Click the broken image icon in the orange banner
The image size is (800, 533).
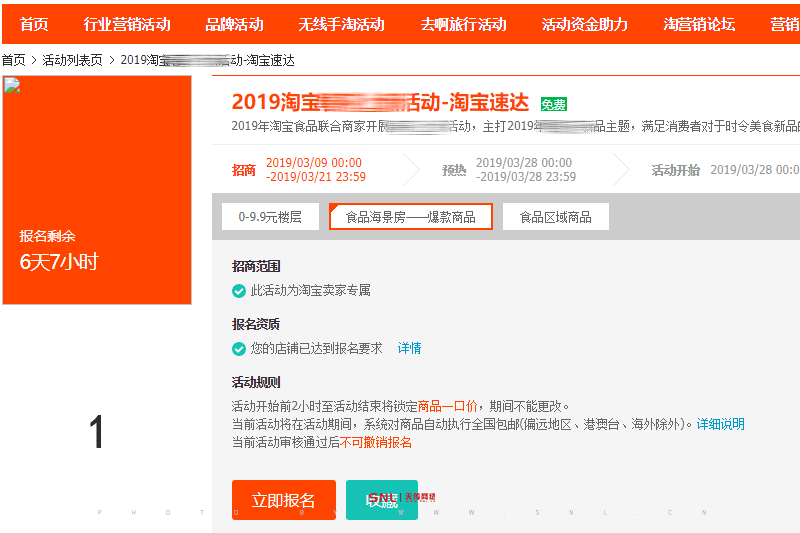click(12, 86)
